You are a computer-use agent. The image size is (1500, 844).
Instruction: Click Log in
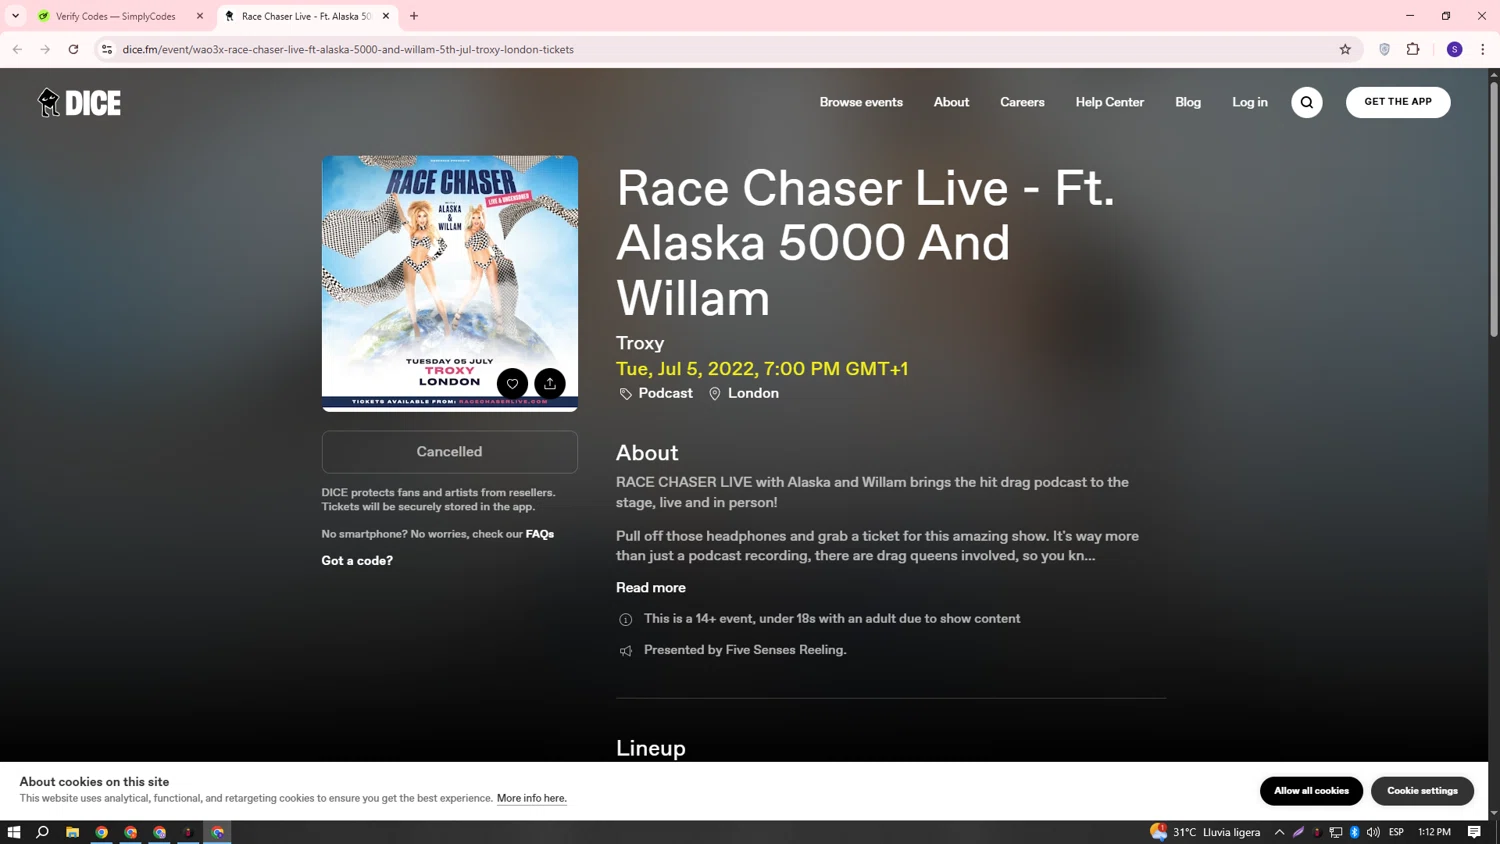pyautogui.click(x=1249, y=102)
